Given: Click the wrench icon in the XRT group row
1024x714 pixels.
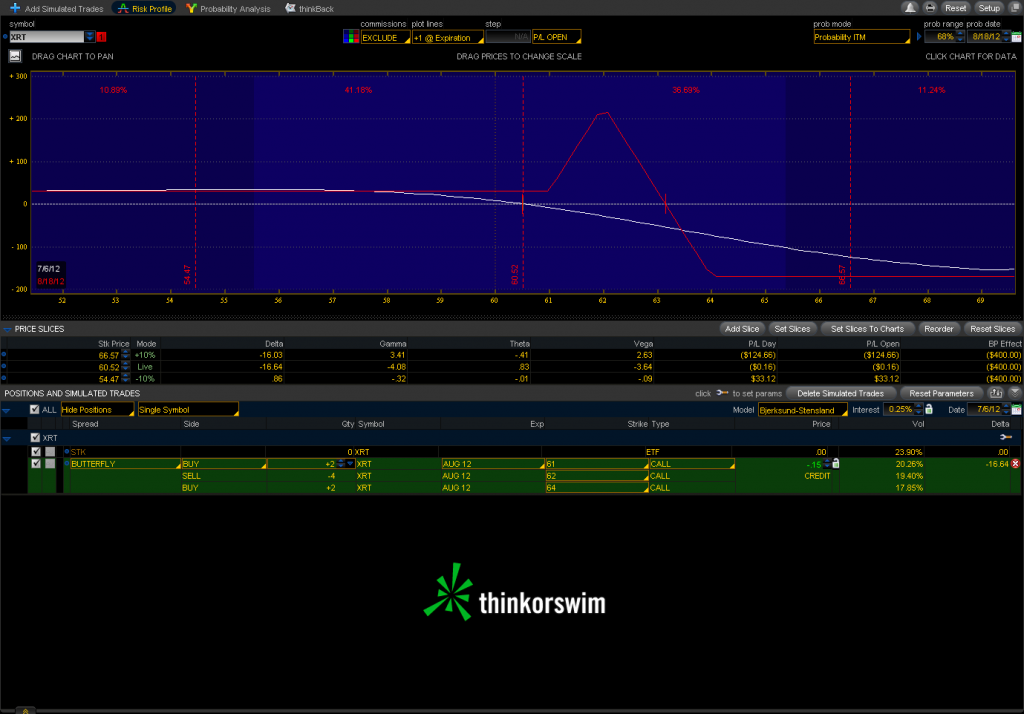Looking at the screenshot, I should pos(1006,438).
